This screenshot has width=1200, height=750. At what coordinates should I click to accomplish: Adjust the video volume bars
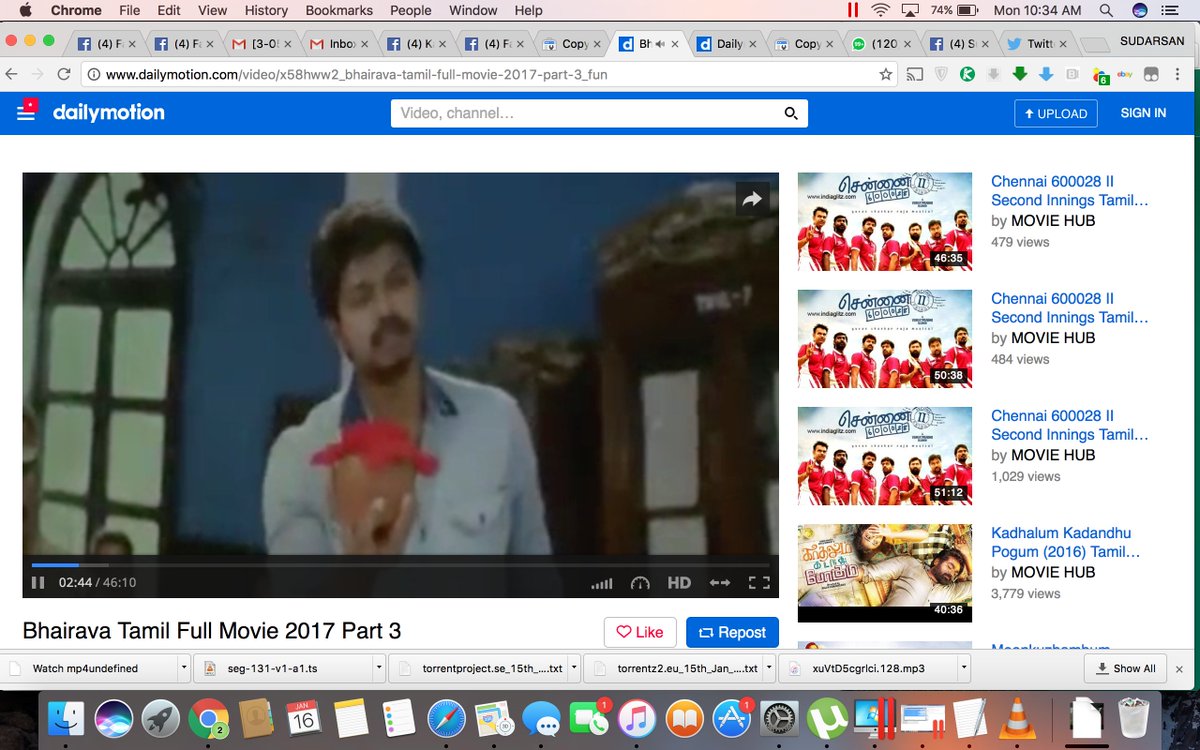[x=601, y=583]
